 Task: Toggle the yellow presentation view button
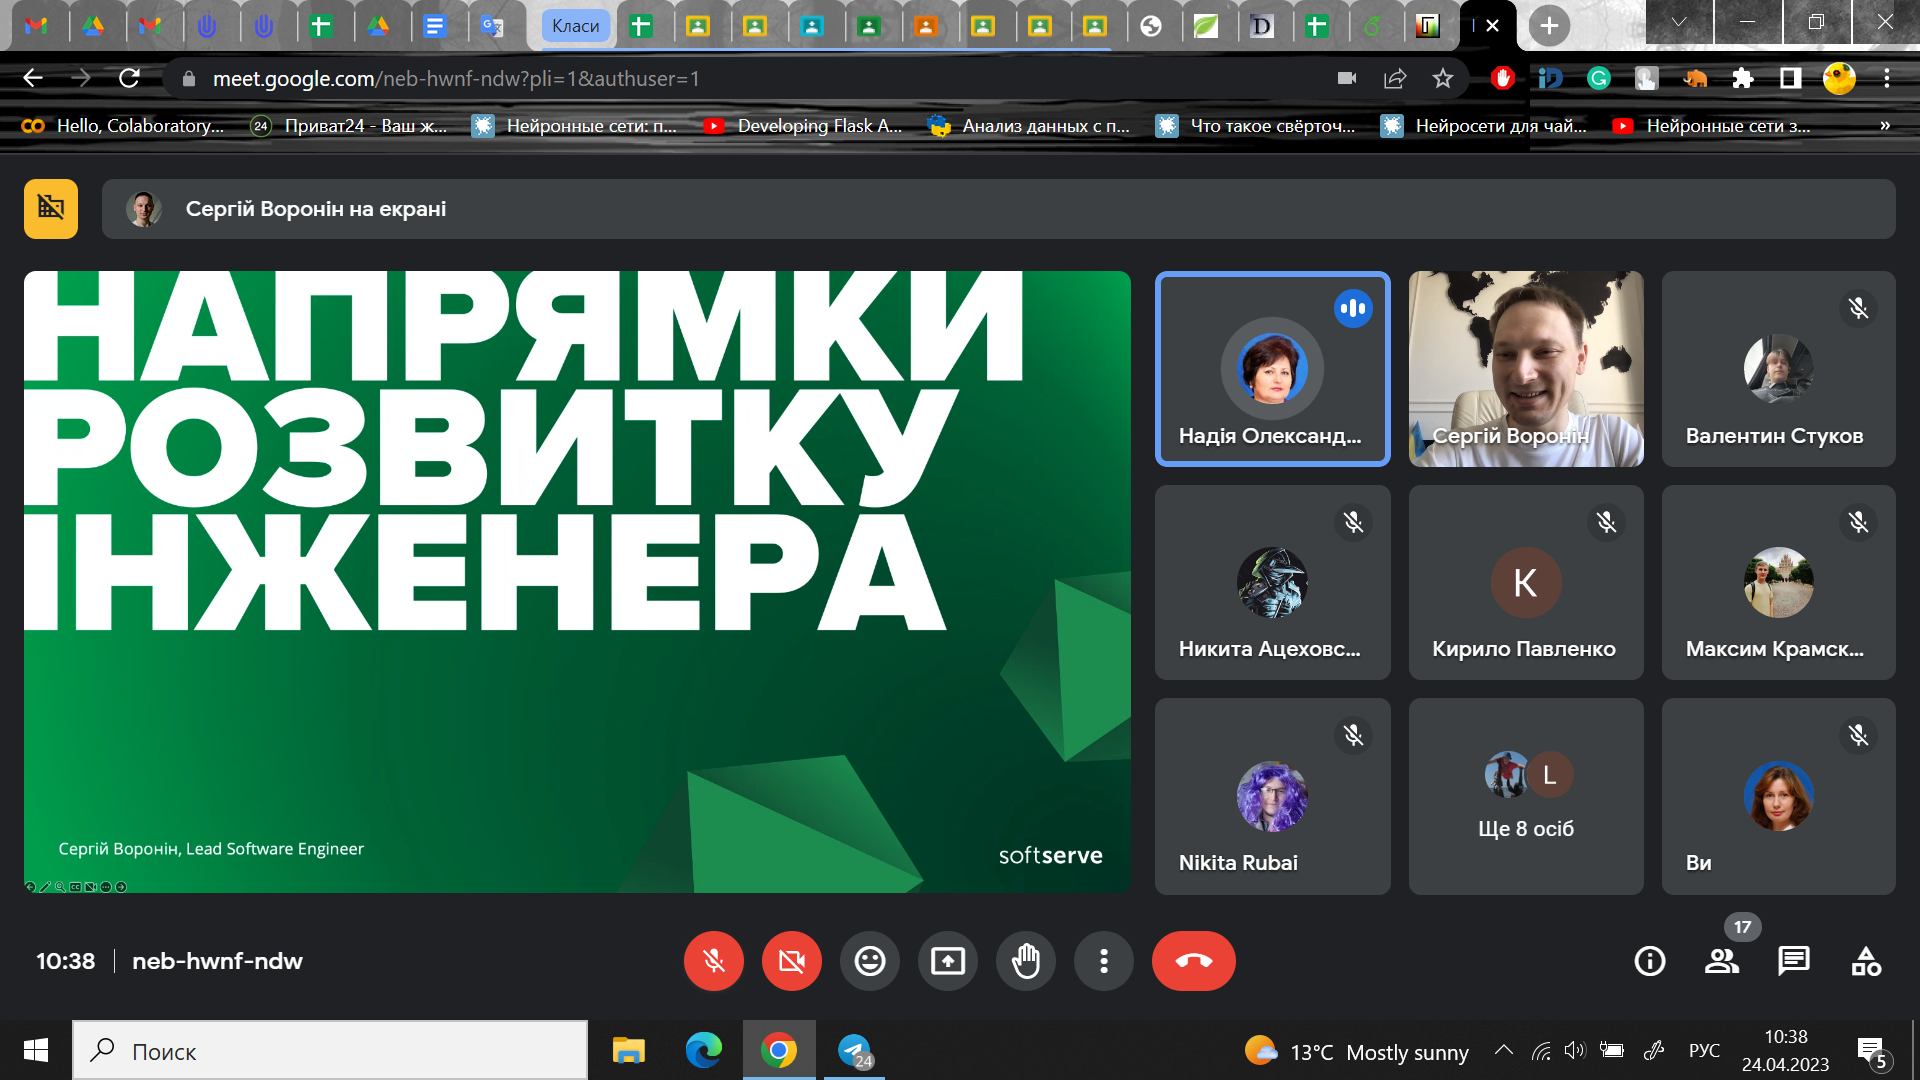point(51,209)
